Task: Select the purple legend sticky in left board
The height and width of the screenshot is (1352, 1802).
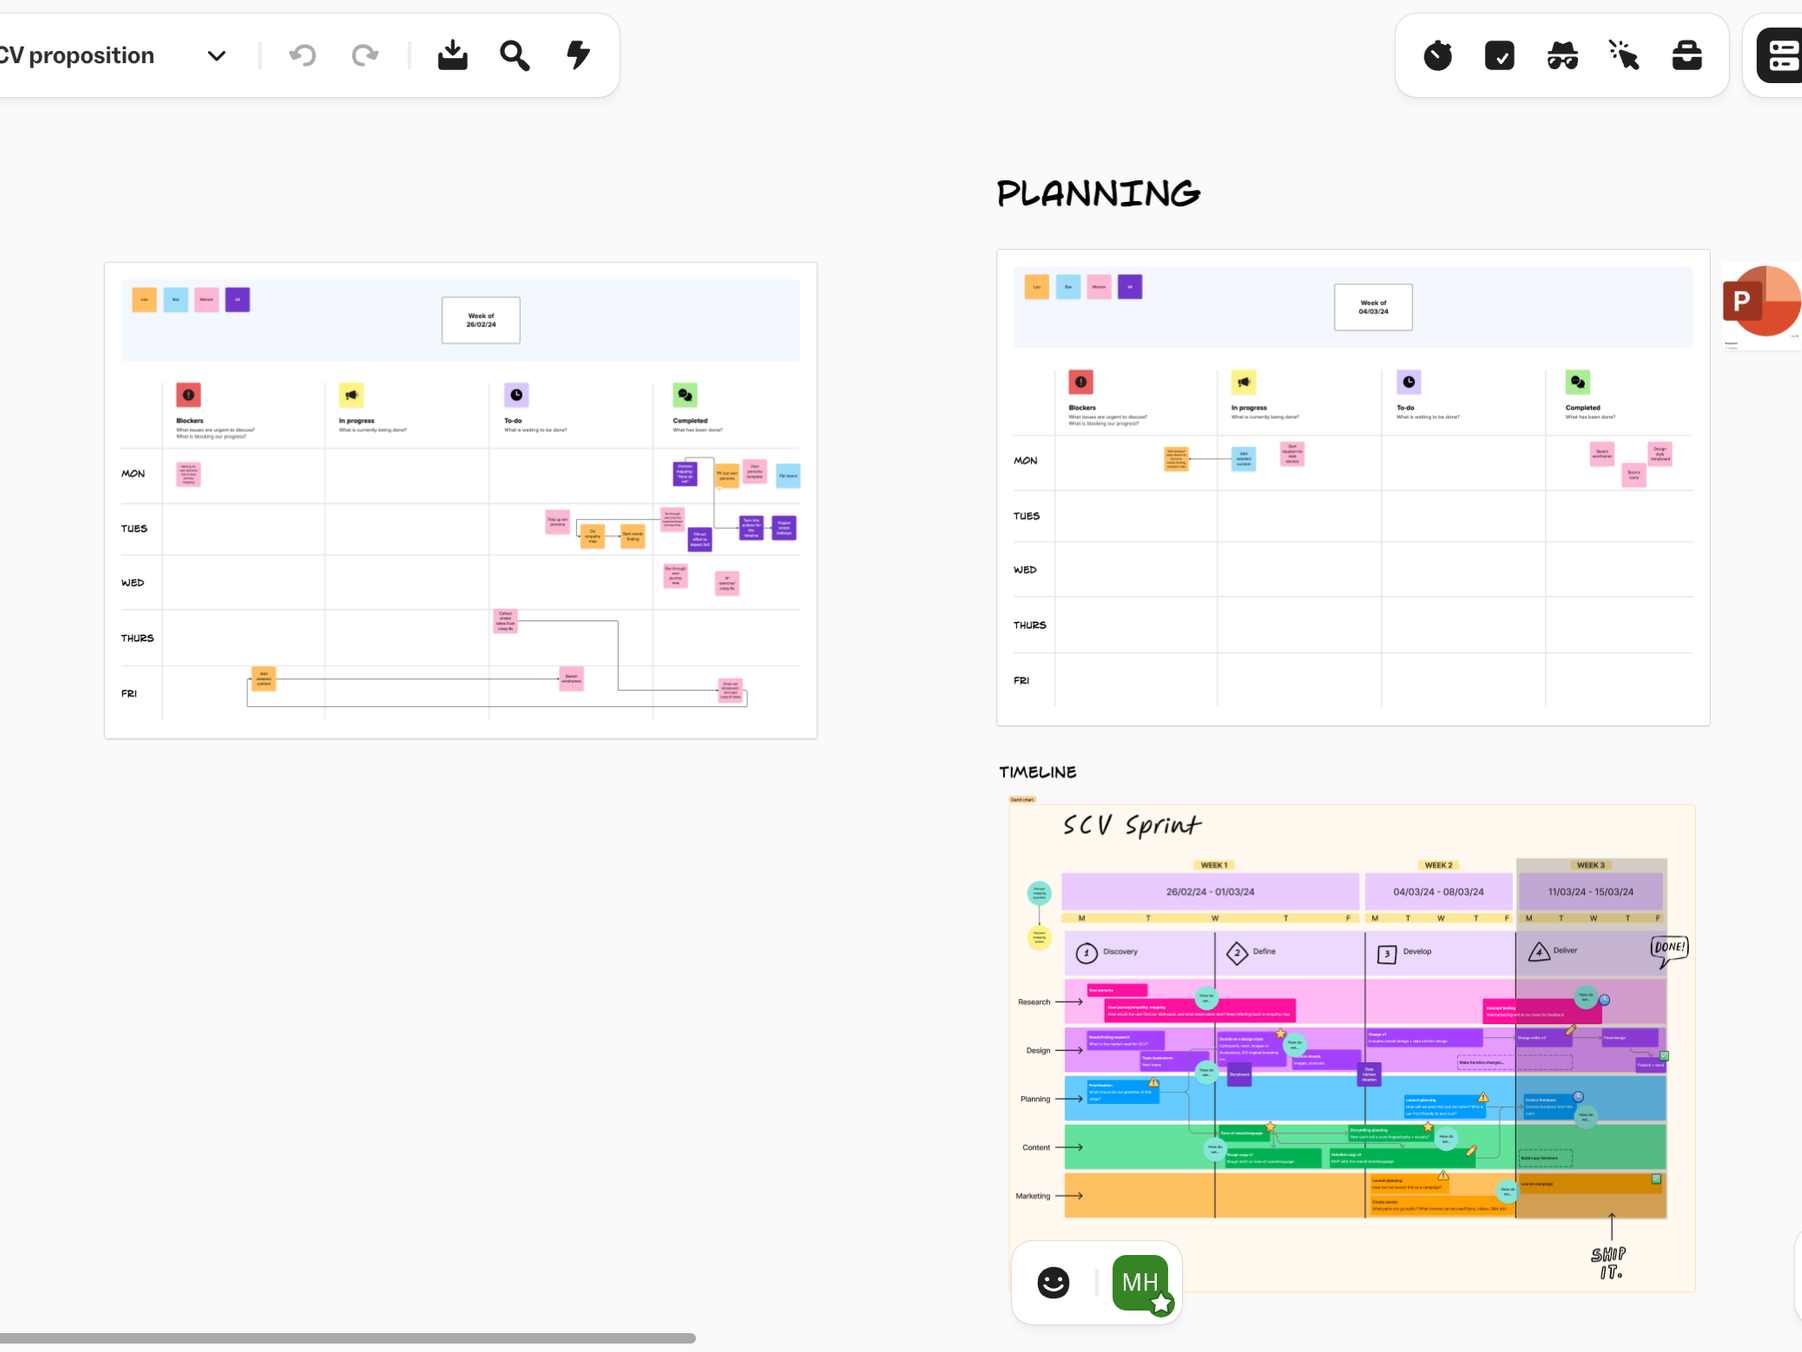Action: (237, 300)
